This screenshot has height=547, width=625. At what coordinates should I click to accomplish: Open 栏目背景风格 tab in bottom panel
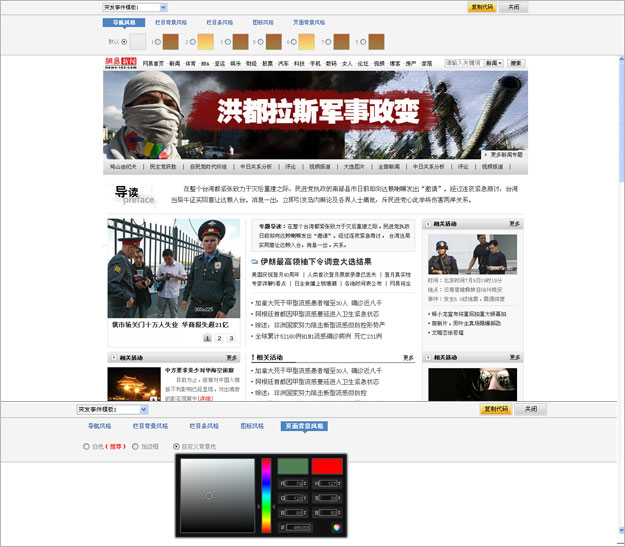[150, 426]
